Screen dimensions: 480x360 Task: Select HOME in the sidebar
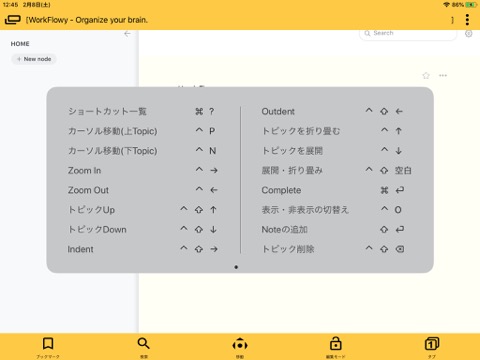click(x=20, y=44)
